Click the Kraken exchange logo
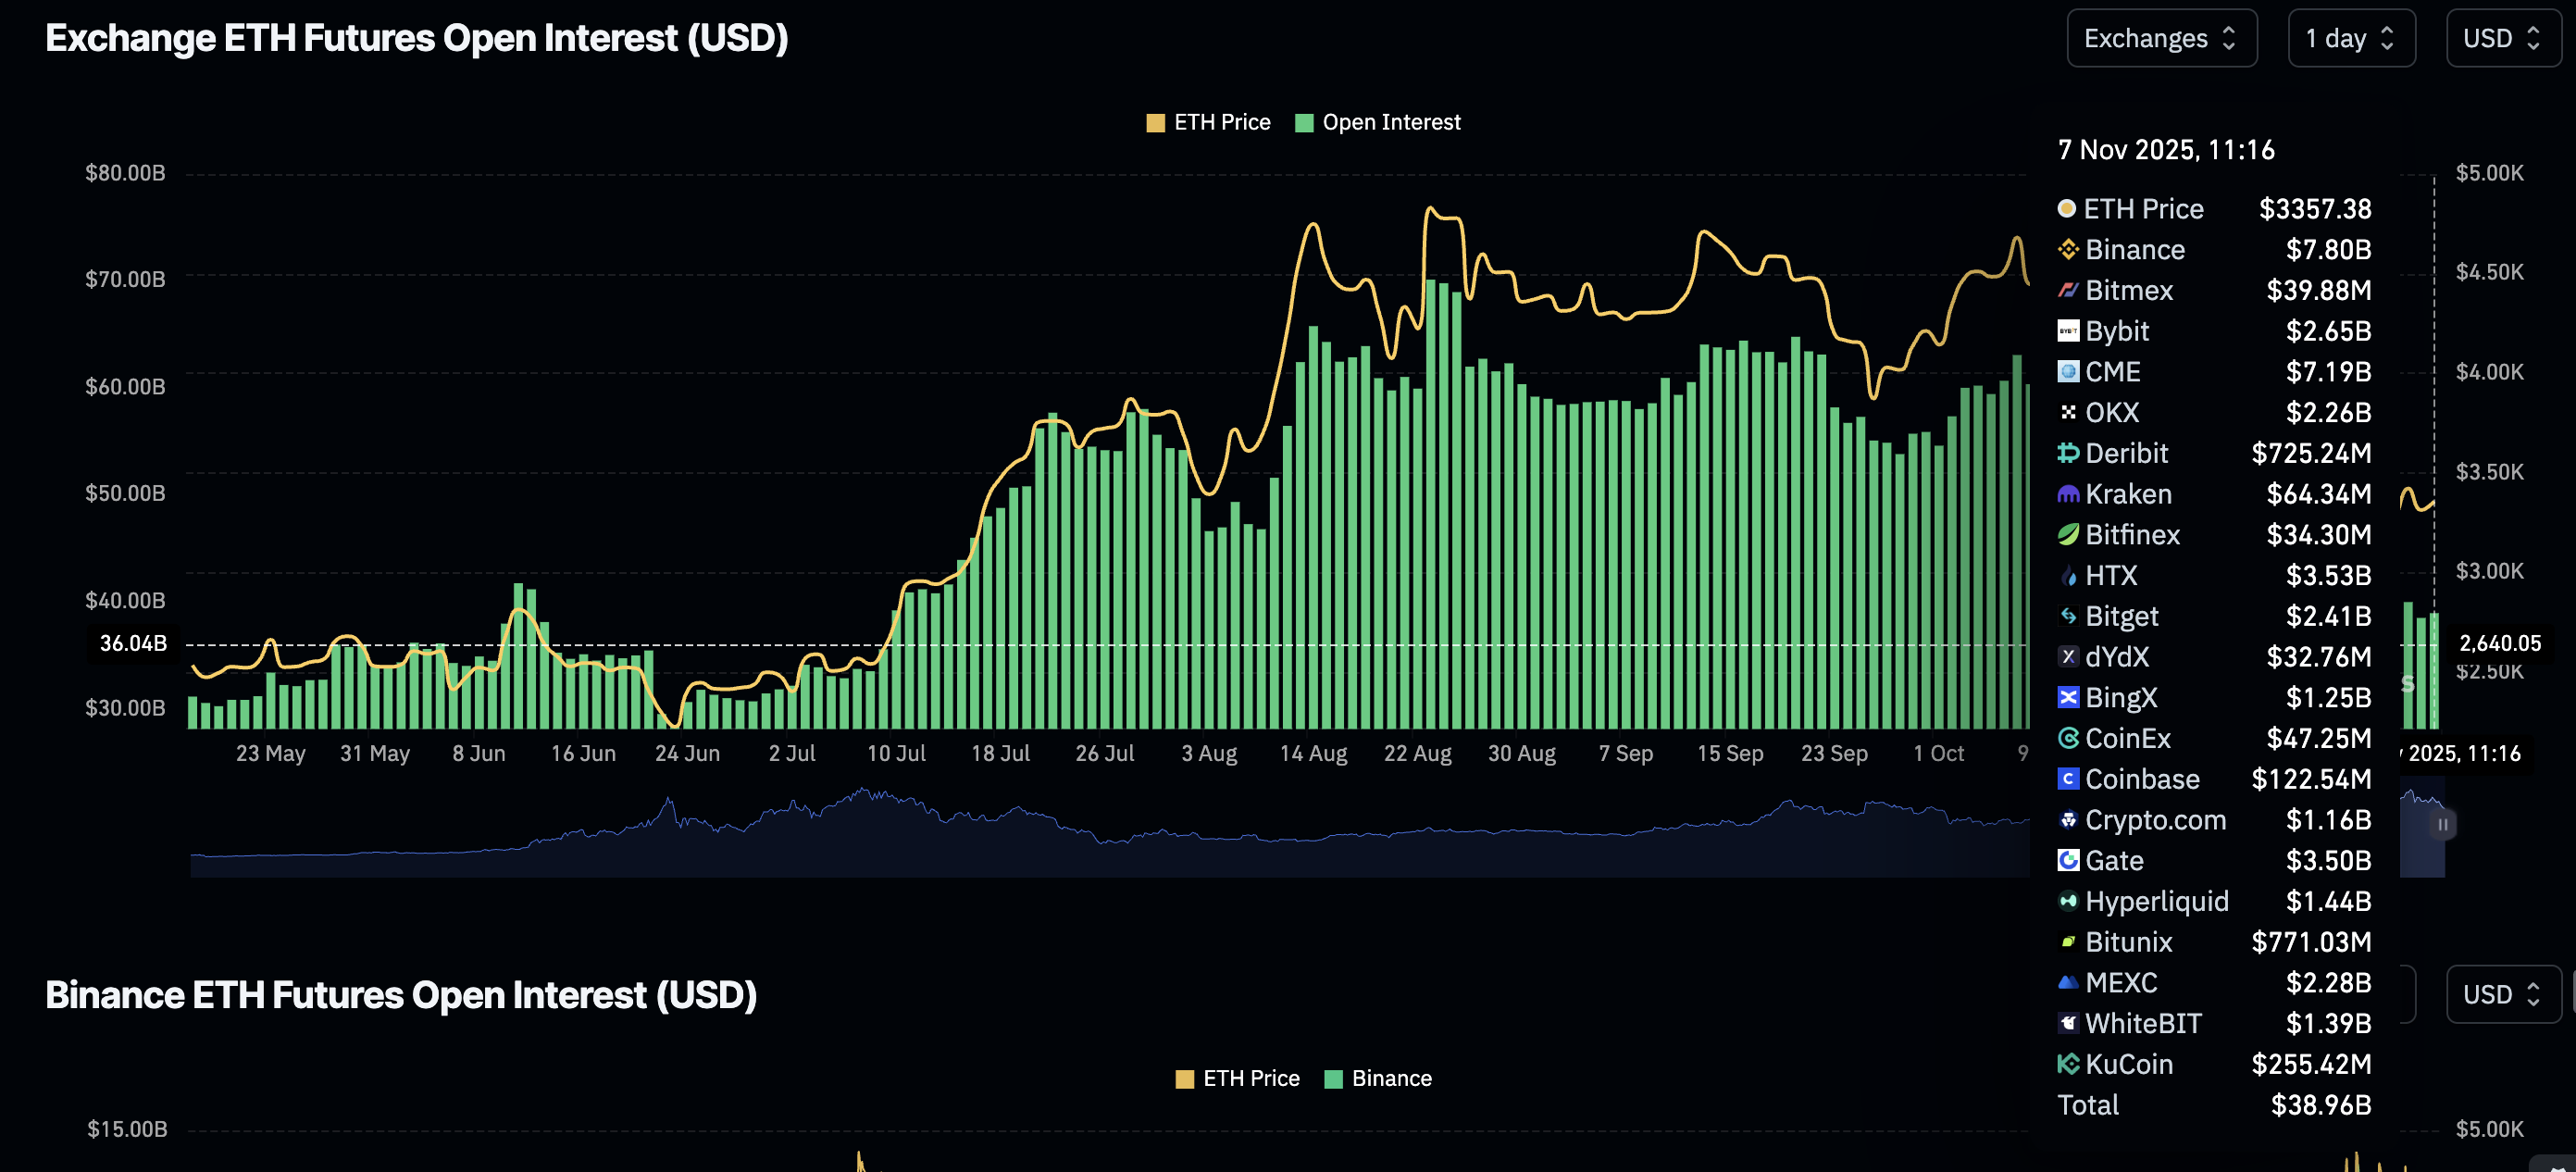 [x=2068, y=493]
